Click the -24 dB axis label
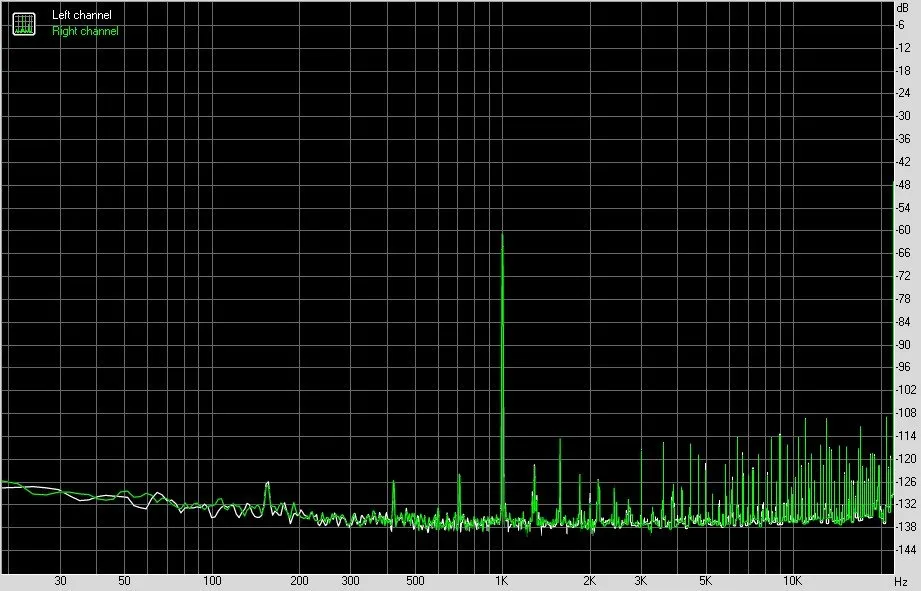This screenshot has width=921, height=591. (x=903, y=93)
